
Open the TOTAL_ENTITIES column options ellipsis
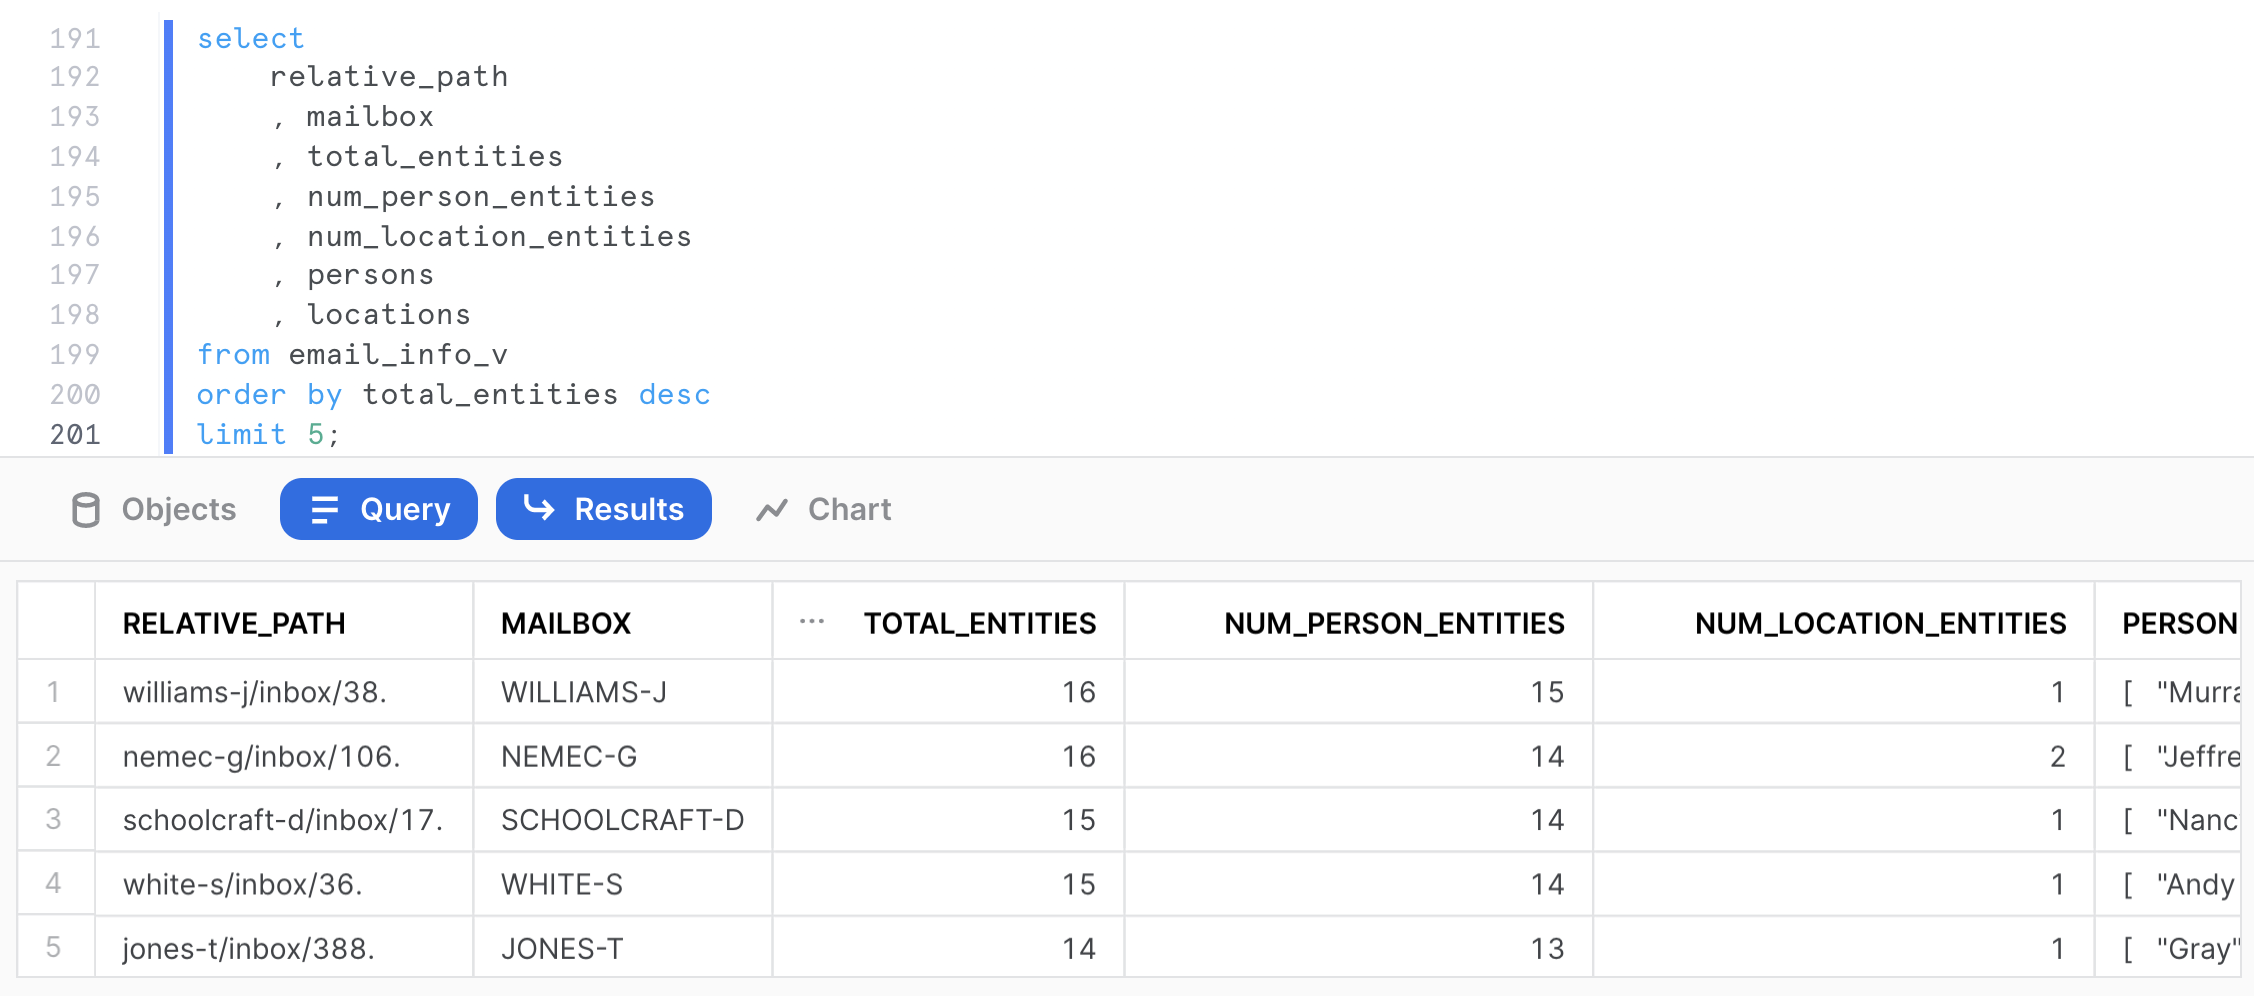pyautogui.click(x=811, y=622)
